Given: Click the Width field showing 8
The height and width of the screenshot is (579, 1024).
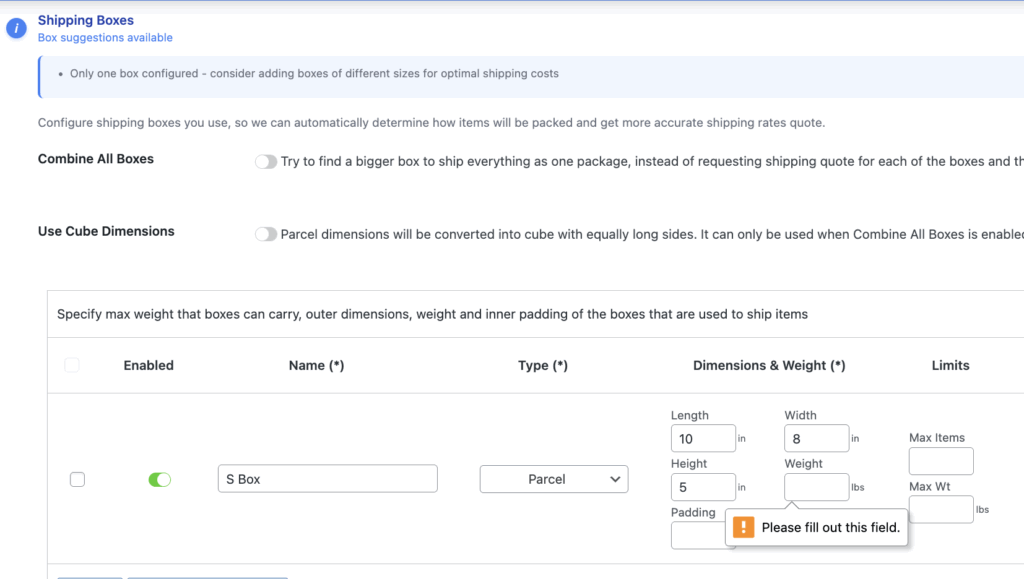Looking at the screenshot, I should click(816, 438).
